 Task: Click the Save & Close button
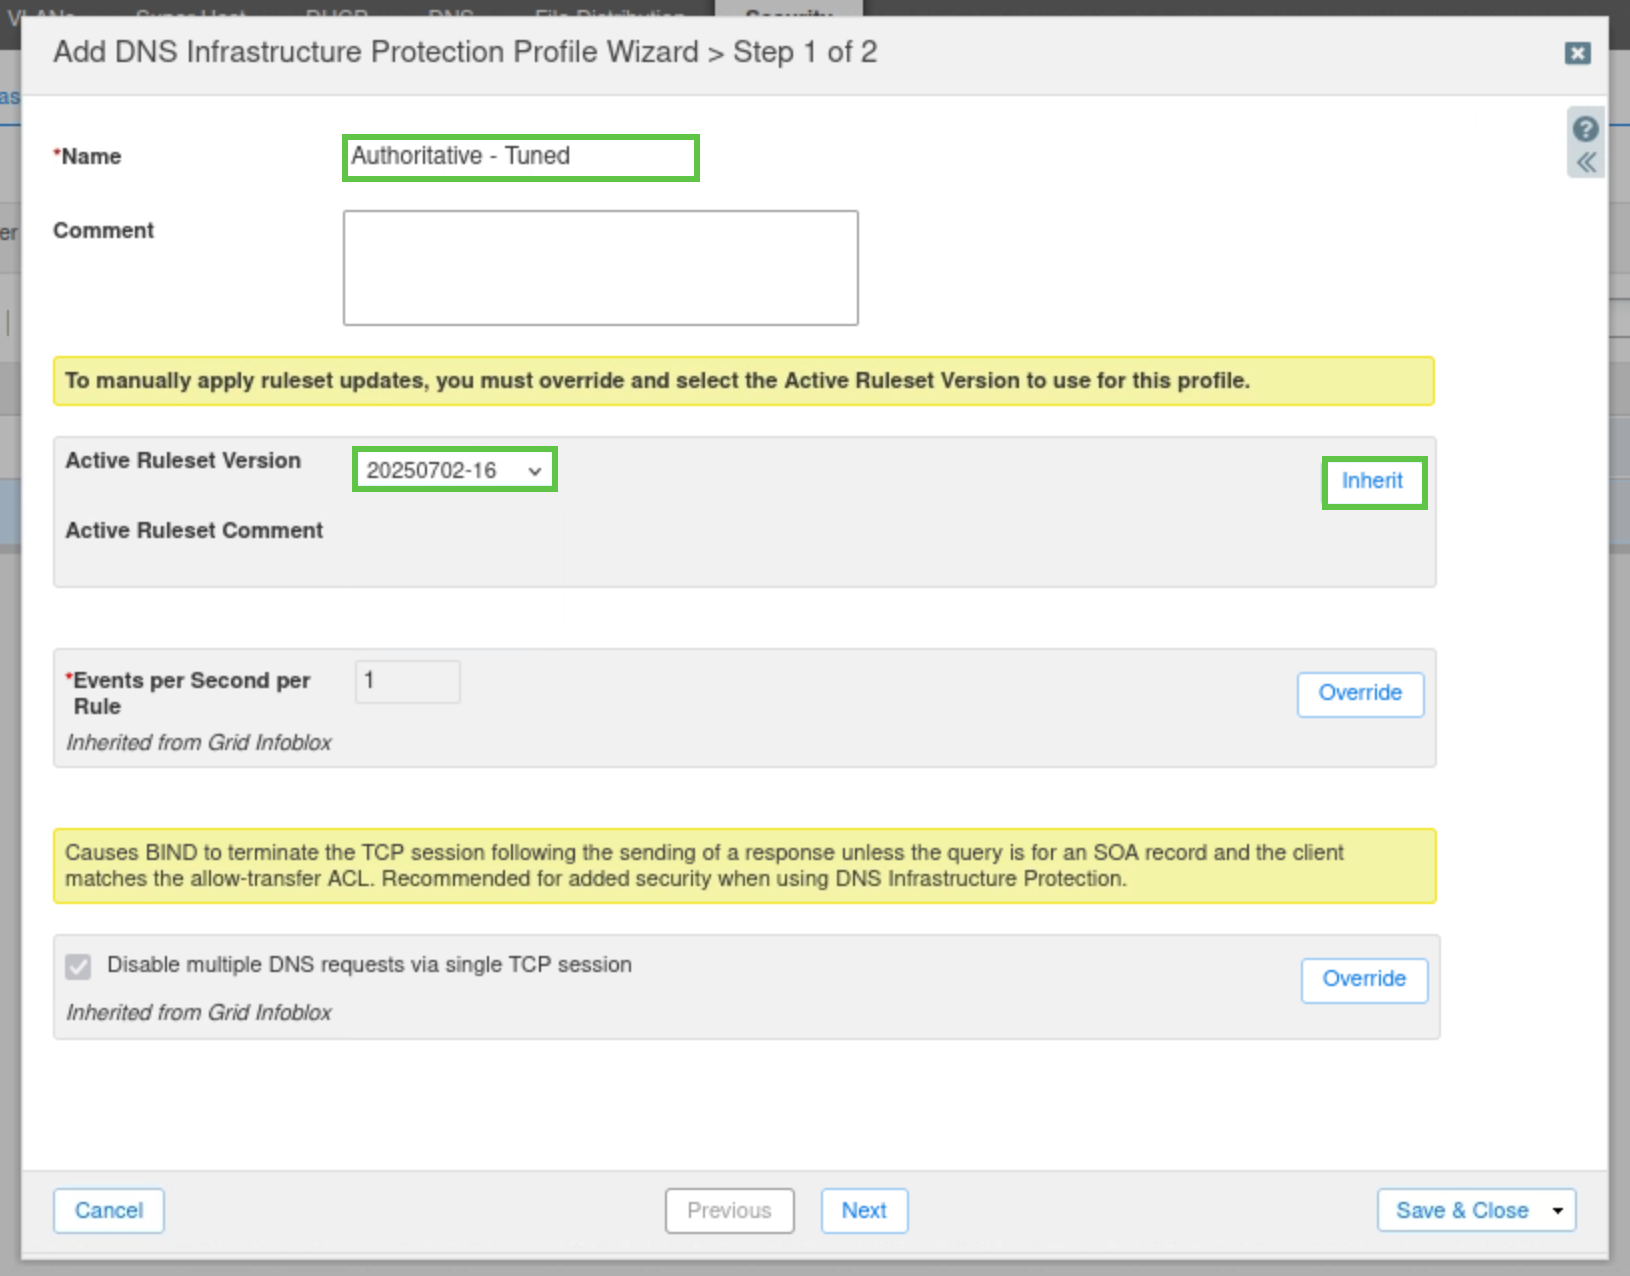[x=1461, y=1211]
